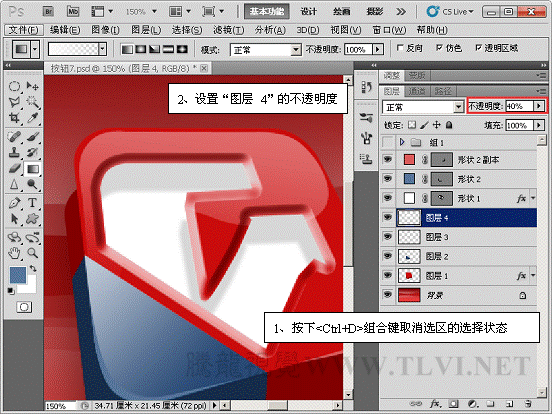Delete layer with trash icon
This screenshot has height=414, width=552.
(527, 403)
